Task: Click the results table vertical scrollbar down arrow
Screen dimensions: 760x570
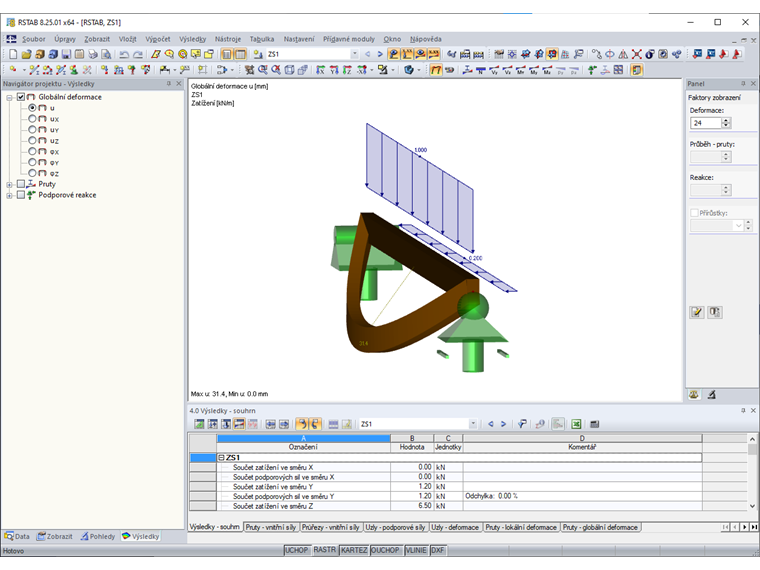Action: tap(752, 506)
